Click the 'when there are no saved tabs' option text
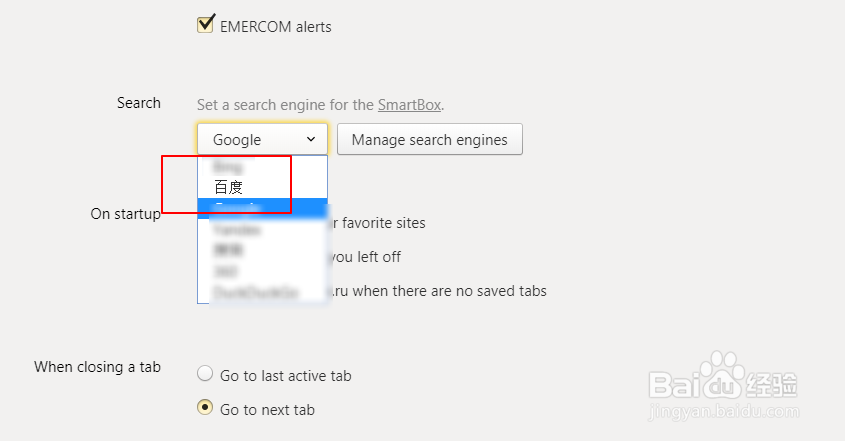The width and height of the screenshot is (845, 441). [439, 291]
